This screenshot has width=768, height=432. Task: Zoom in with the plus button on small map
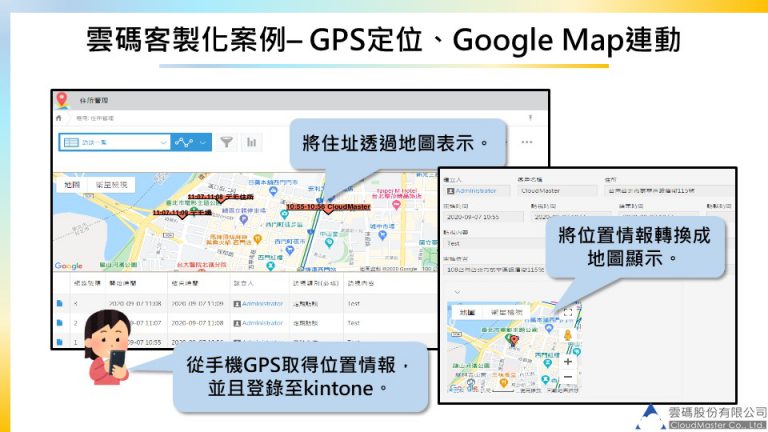coord(568,361)
